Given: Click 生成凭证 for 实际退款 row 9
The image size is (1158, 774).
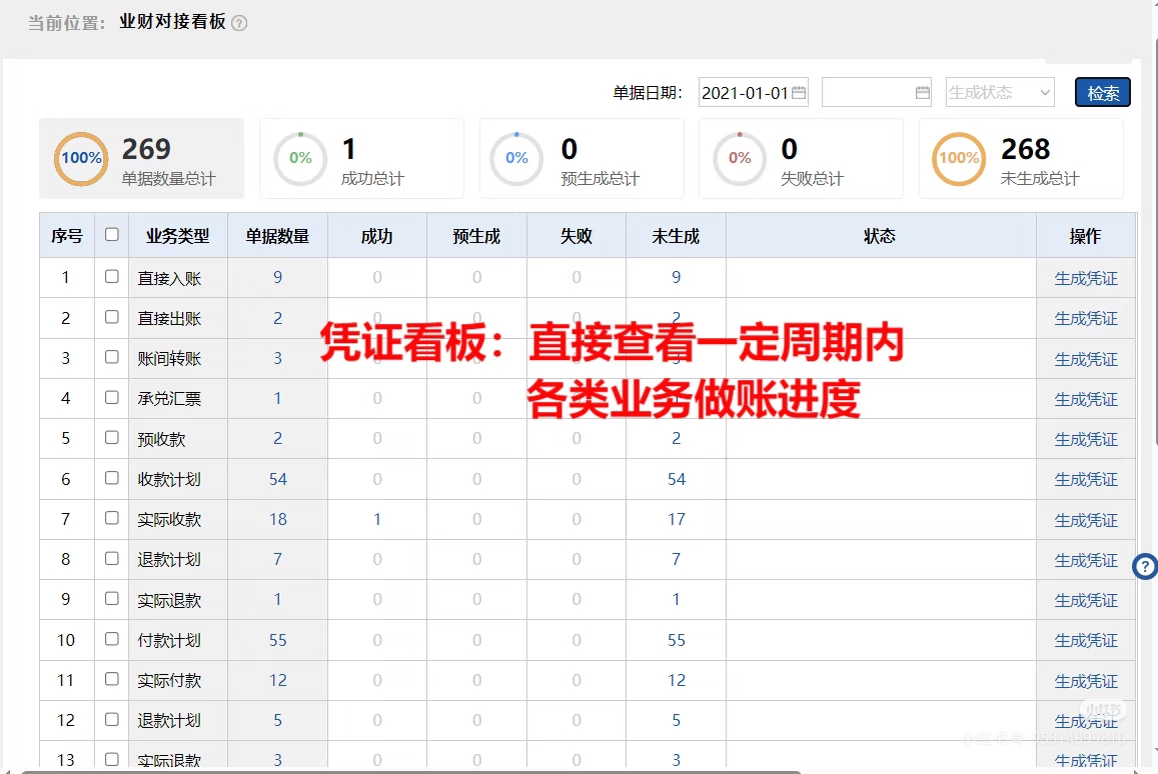Looking at the screenshot, I should coord(1086,600).
